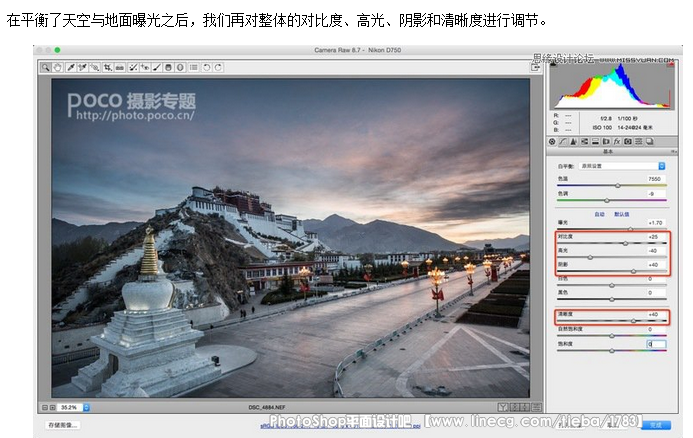Open the Basic panel options menu
This screenshot has width=693, height=438.
[674, 152]
